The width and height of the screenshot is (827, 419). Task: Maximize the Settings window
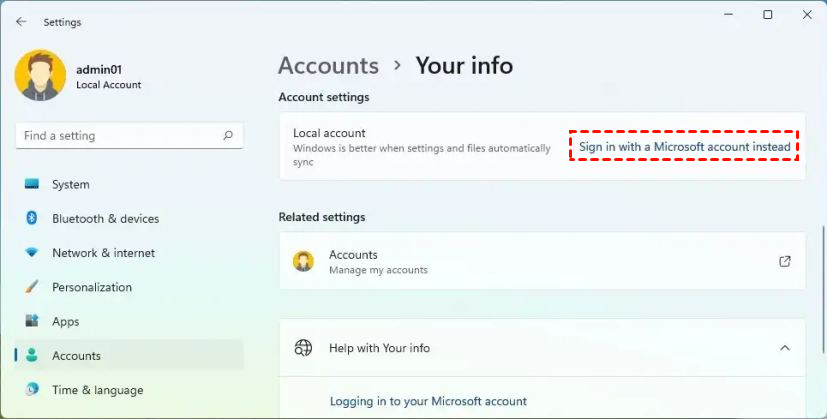pos(767,15)
